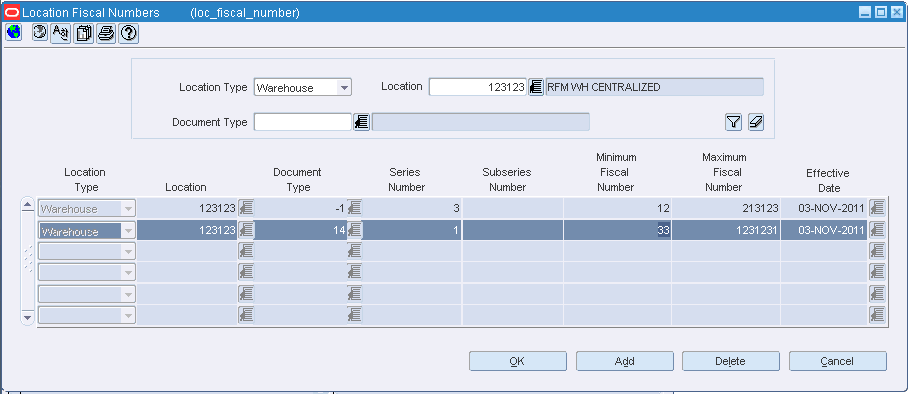Focus the Location filter field showing 123123
Viewport: 910px width, 394px height.
(x=478, y=88)
